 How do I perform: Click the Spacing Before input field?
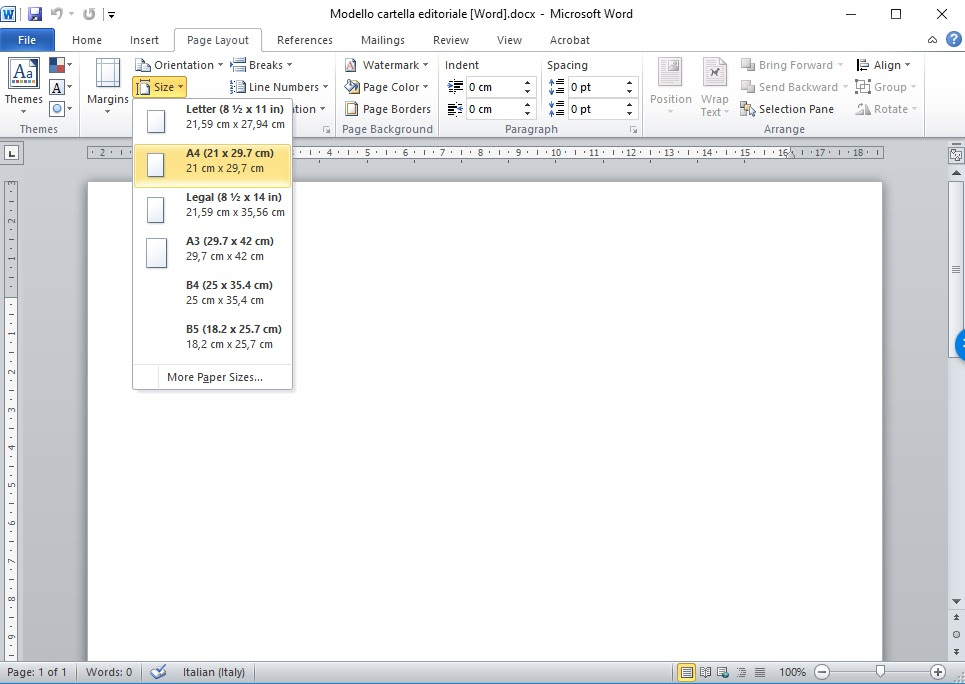point(596,87)
